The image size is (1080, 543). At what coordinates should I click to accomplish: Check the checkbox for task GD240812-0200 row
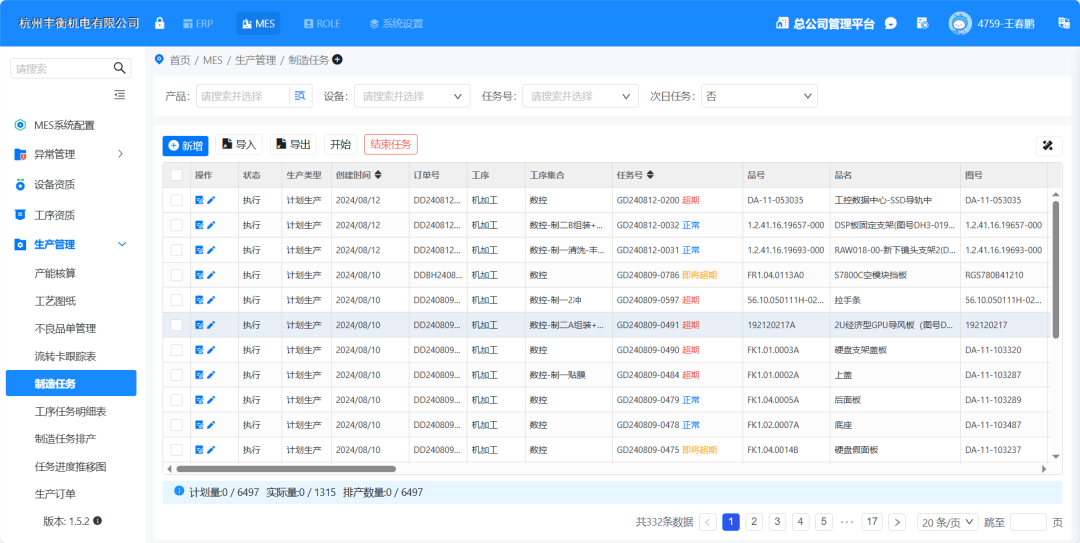pos(177,200)
